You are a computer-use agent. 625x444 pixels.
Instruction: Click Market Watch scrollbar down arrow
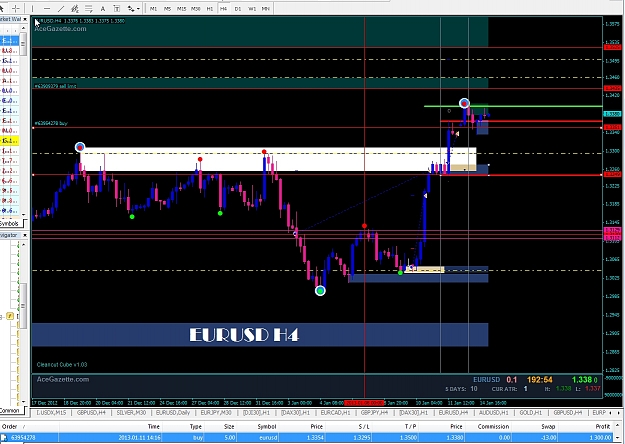(x=24, y=214)
